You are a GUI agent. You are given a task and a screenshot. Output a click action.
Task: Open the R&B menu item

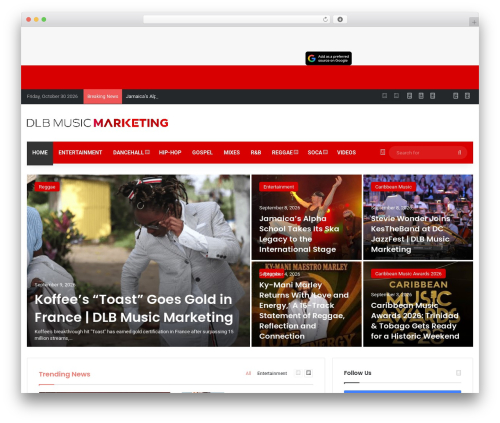(x=256, y=153)
